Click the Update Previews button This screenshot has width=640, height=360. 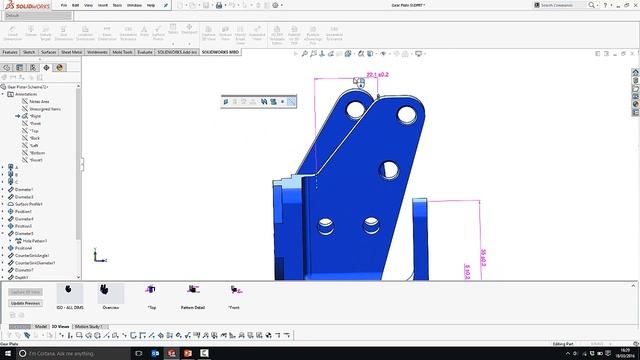tap(25, 303)
